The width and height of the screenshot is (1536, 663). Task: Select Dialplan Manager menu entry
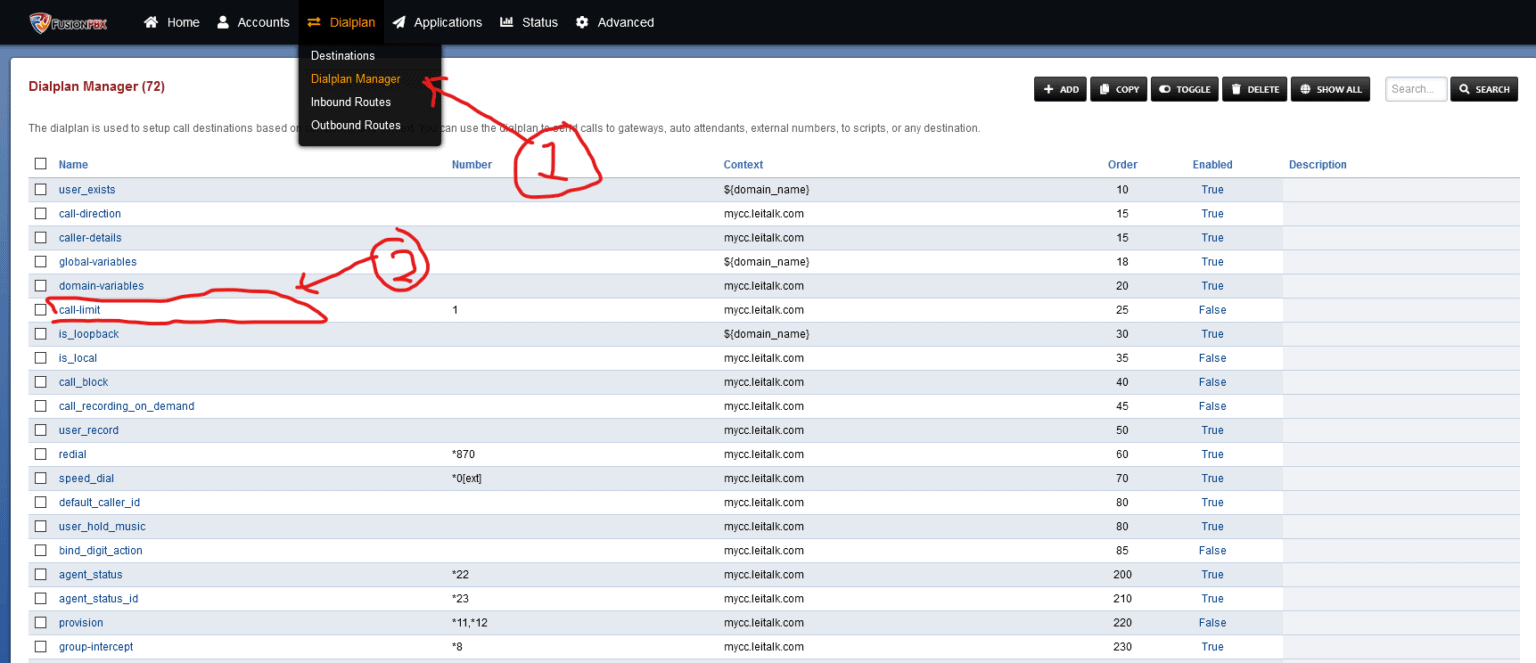tap(355, 79)
